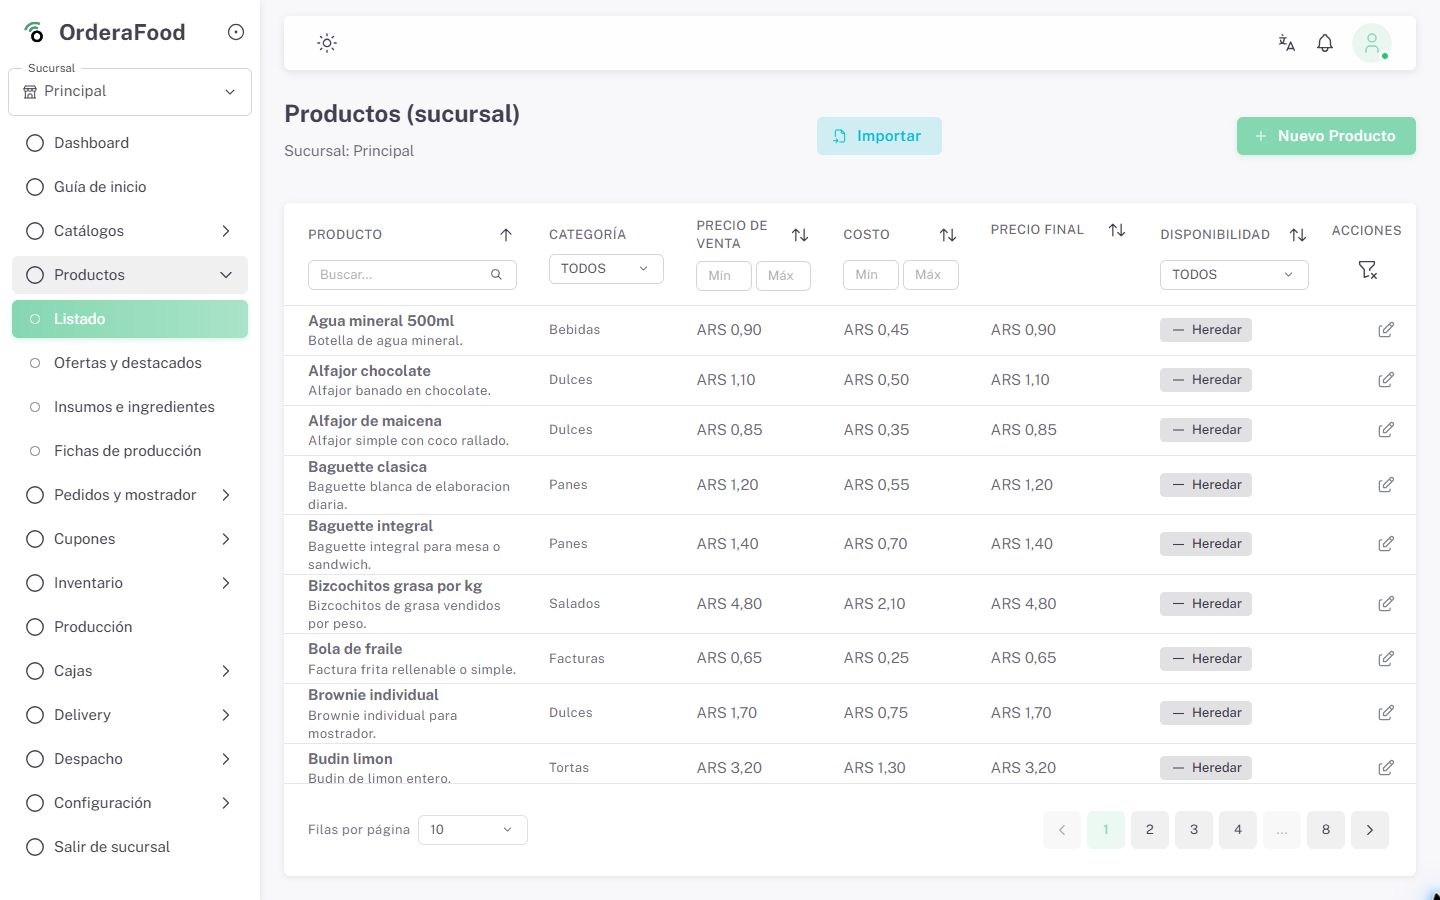Edit Bizcochitos grasa por kg row

[1386, 604]
